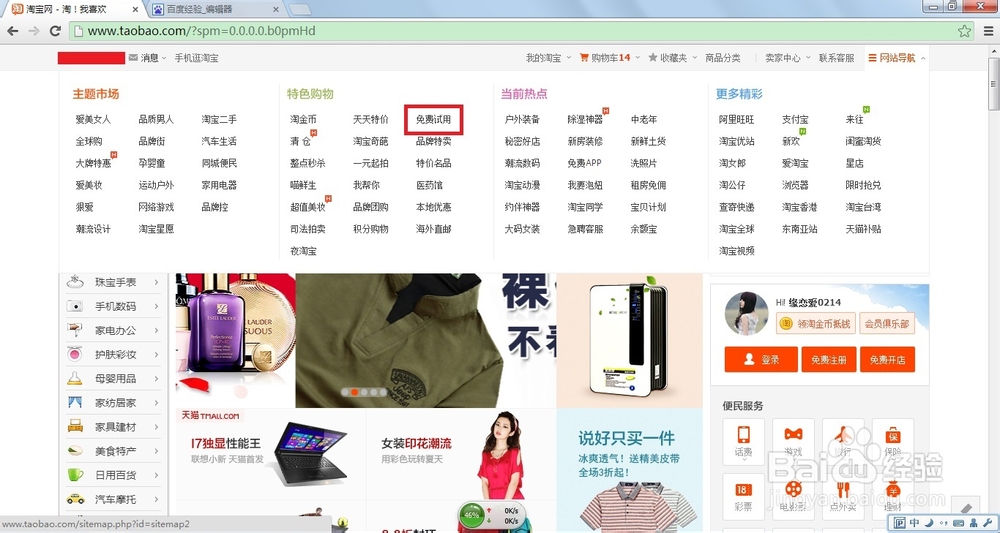Open 联系客服 in the top menu
This screenshot has height=533, width=1000.
pos(836,57)
